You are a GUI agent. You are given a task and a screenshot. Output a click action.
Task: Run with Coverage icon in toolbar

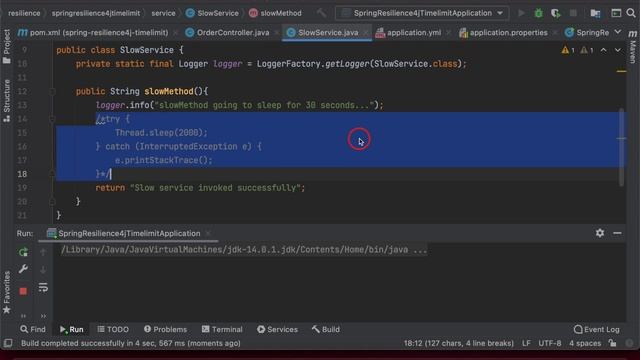click(x=556, y=13)
